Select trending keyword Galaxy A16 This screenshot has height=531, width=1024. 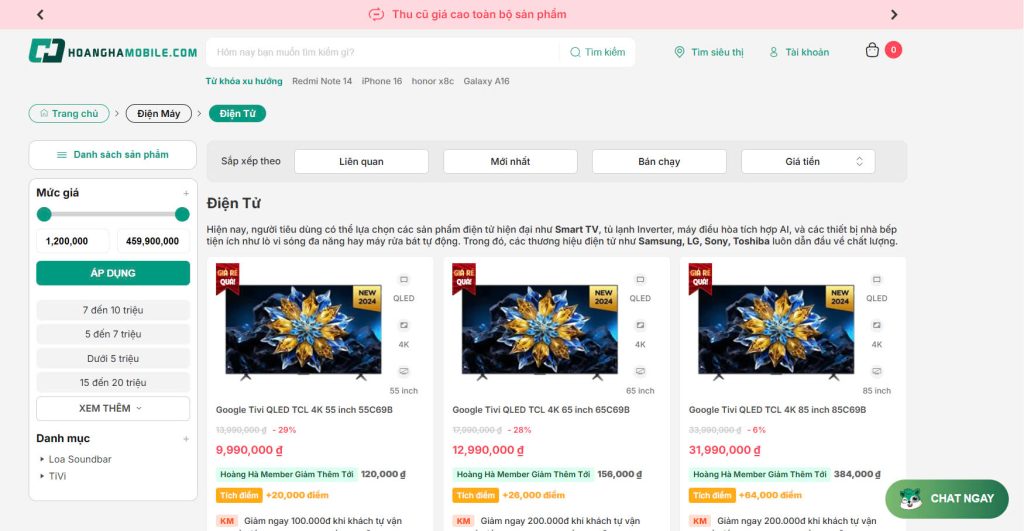click(x=487, y=81)
